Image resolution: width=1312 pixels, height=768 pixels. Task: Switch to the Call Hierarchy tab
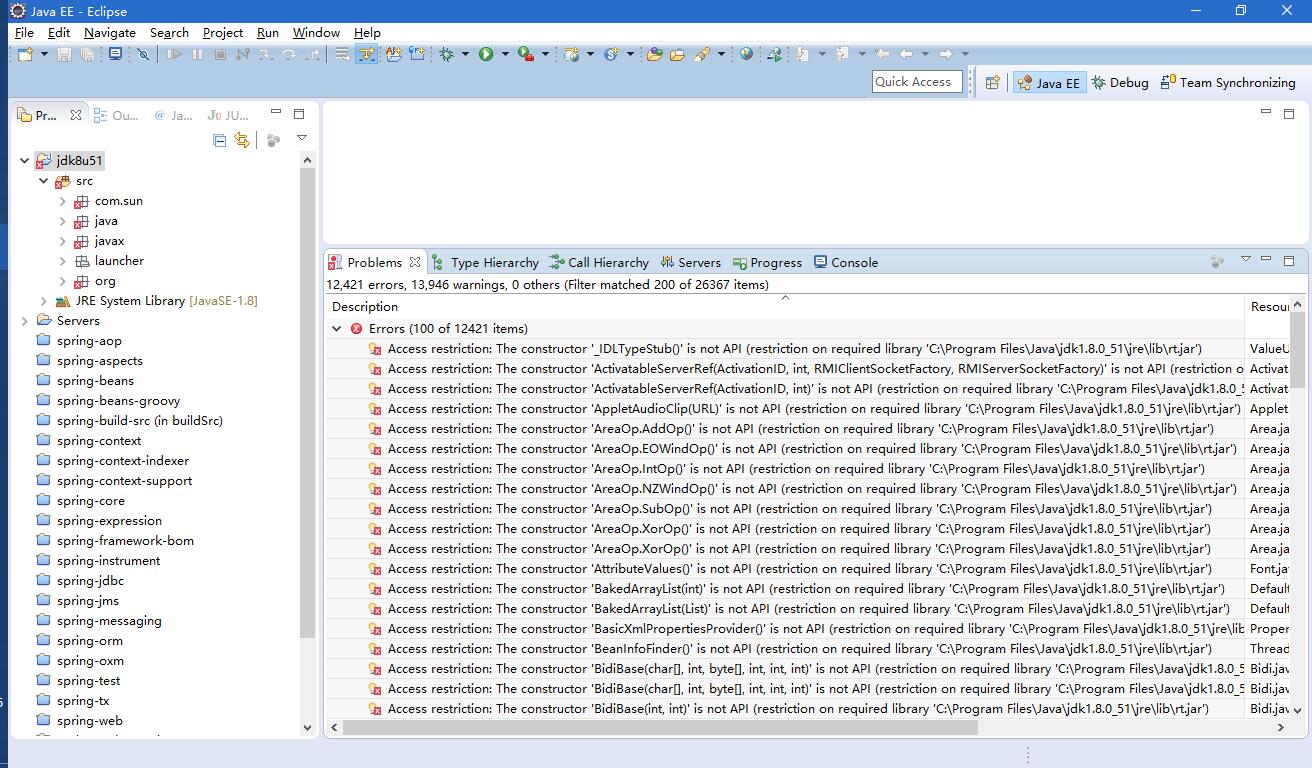(x=599, y=262)
